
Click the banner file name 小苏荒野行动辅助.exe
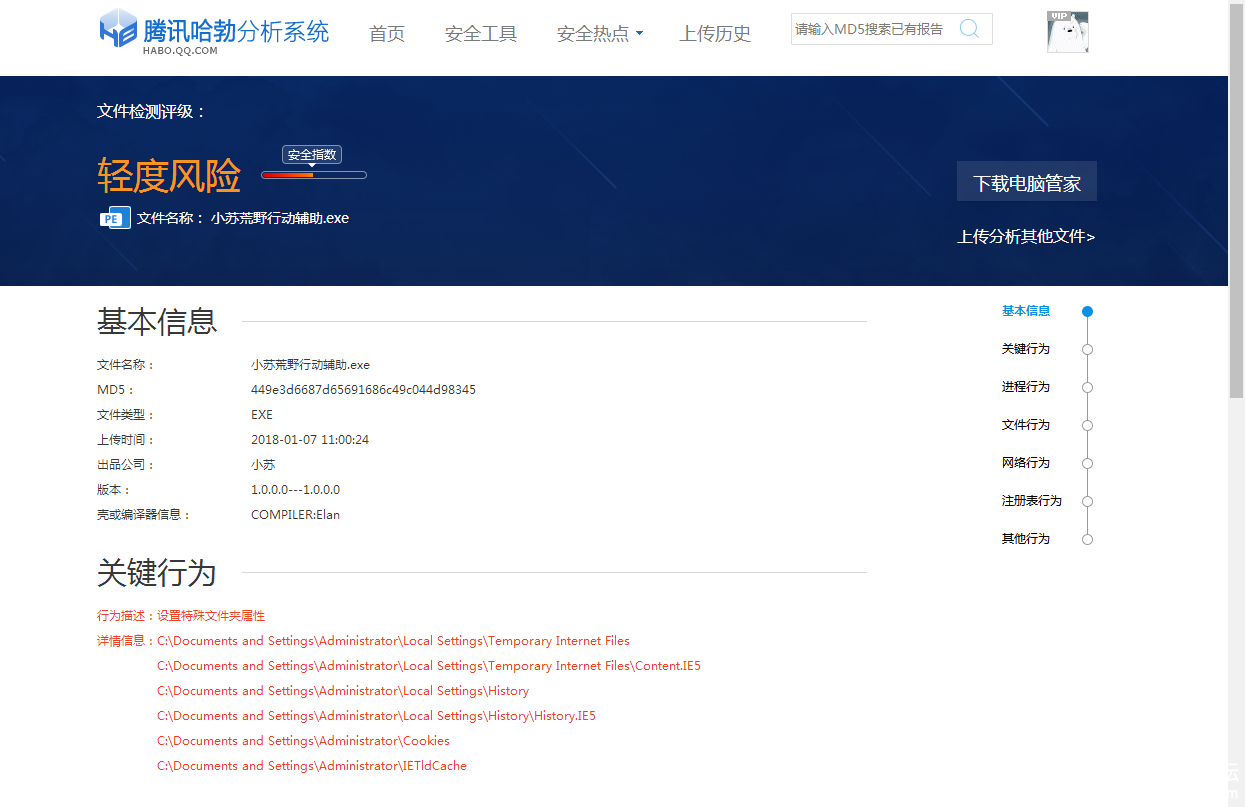point(280,218)
